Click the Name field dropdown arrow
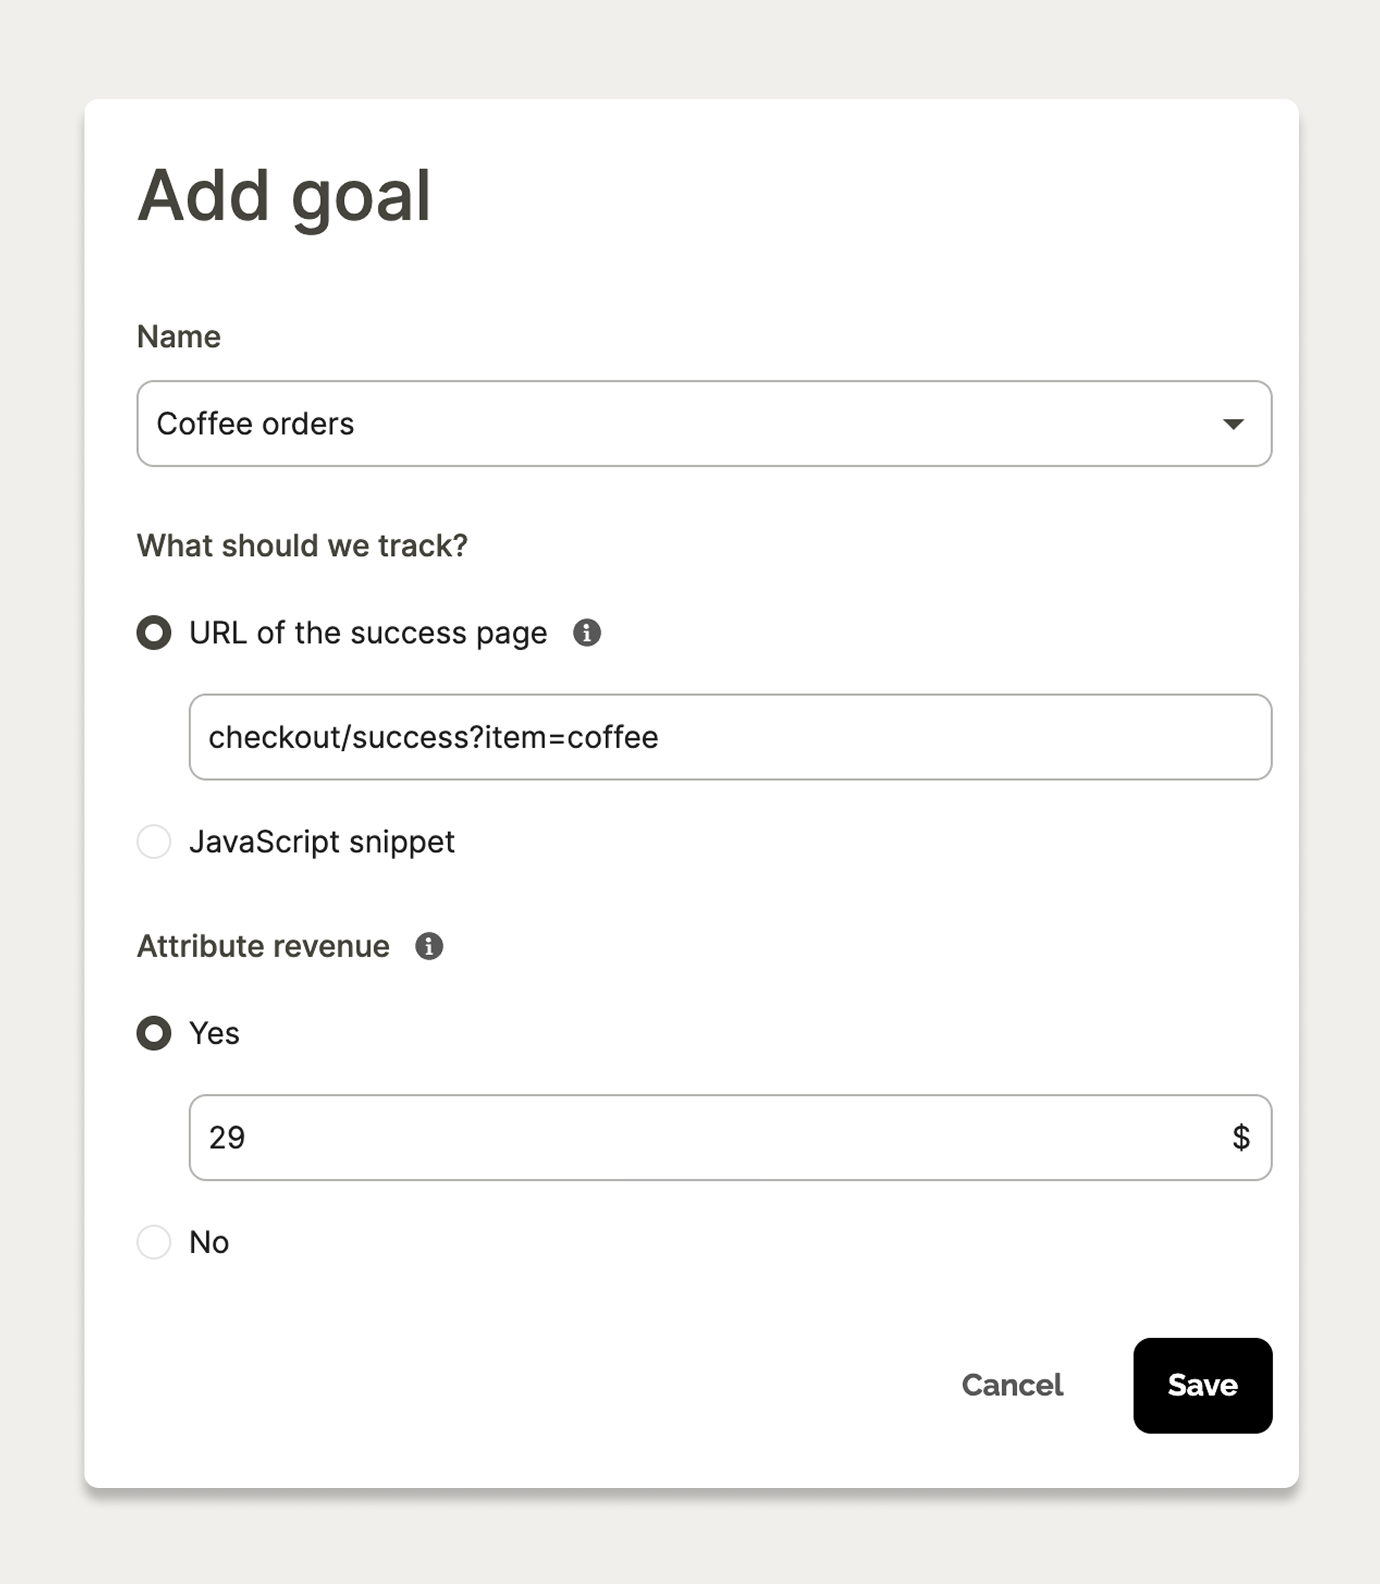Image resolution: width=1380 pixels, height=1584 pixels. (x=1233, y=424)
